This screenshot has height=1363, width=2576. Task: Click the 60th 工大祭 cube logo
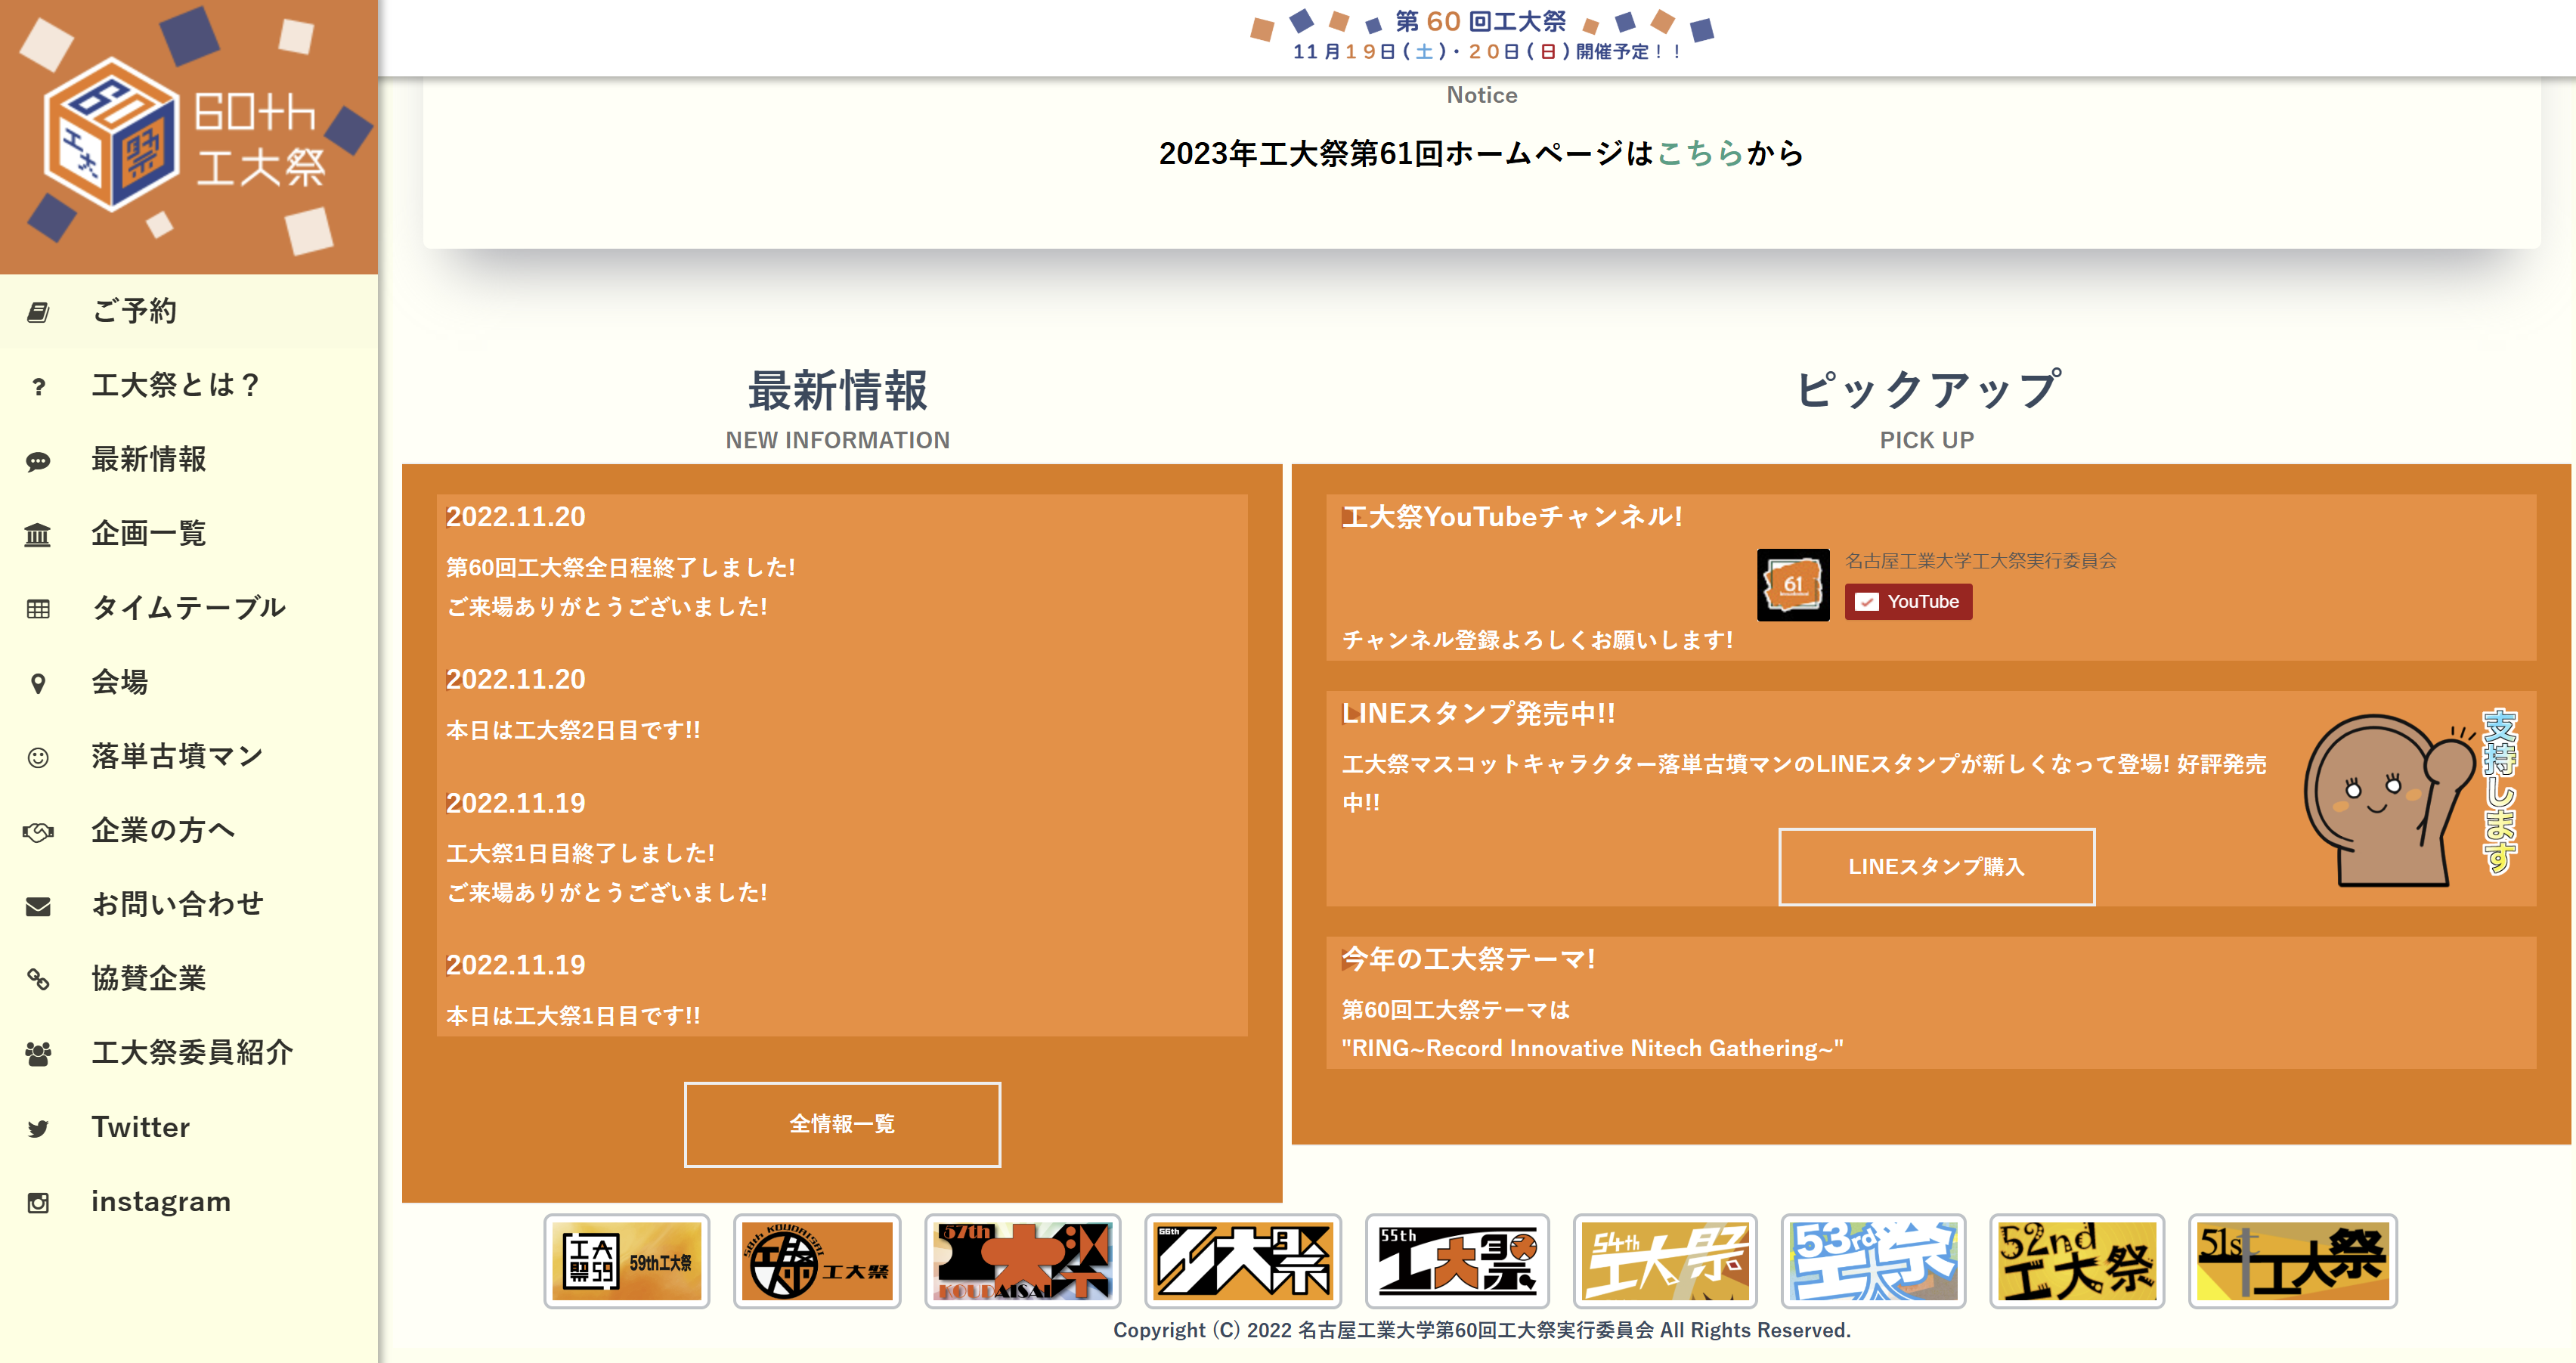tap(112, 135)
